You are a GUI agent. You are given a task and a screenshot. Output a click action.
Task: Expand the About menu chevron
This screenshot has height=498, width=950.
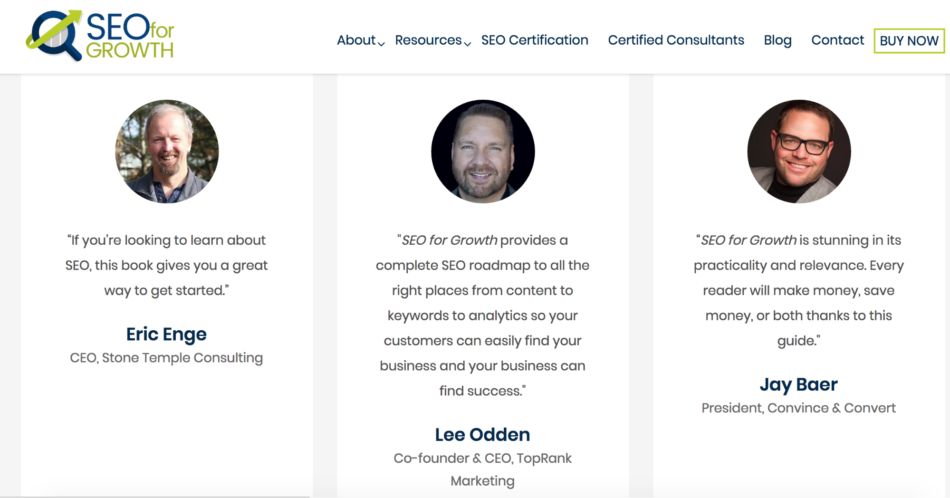(382, 43)
